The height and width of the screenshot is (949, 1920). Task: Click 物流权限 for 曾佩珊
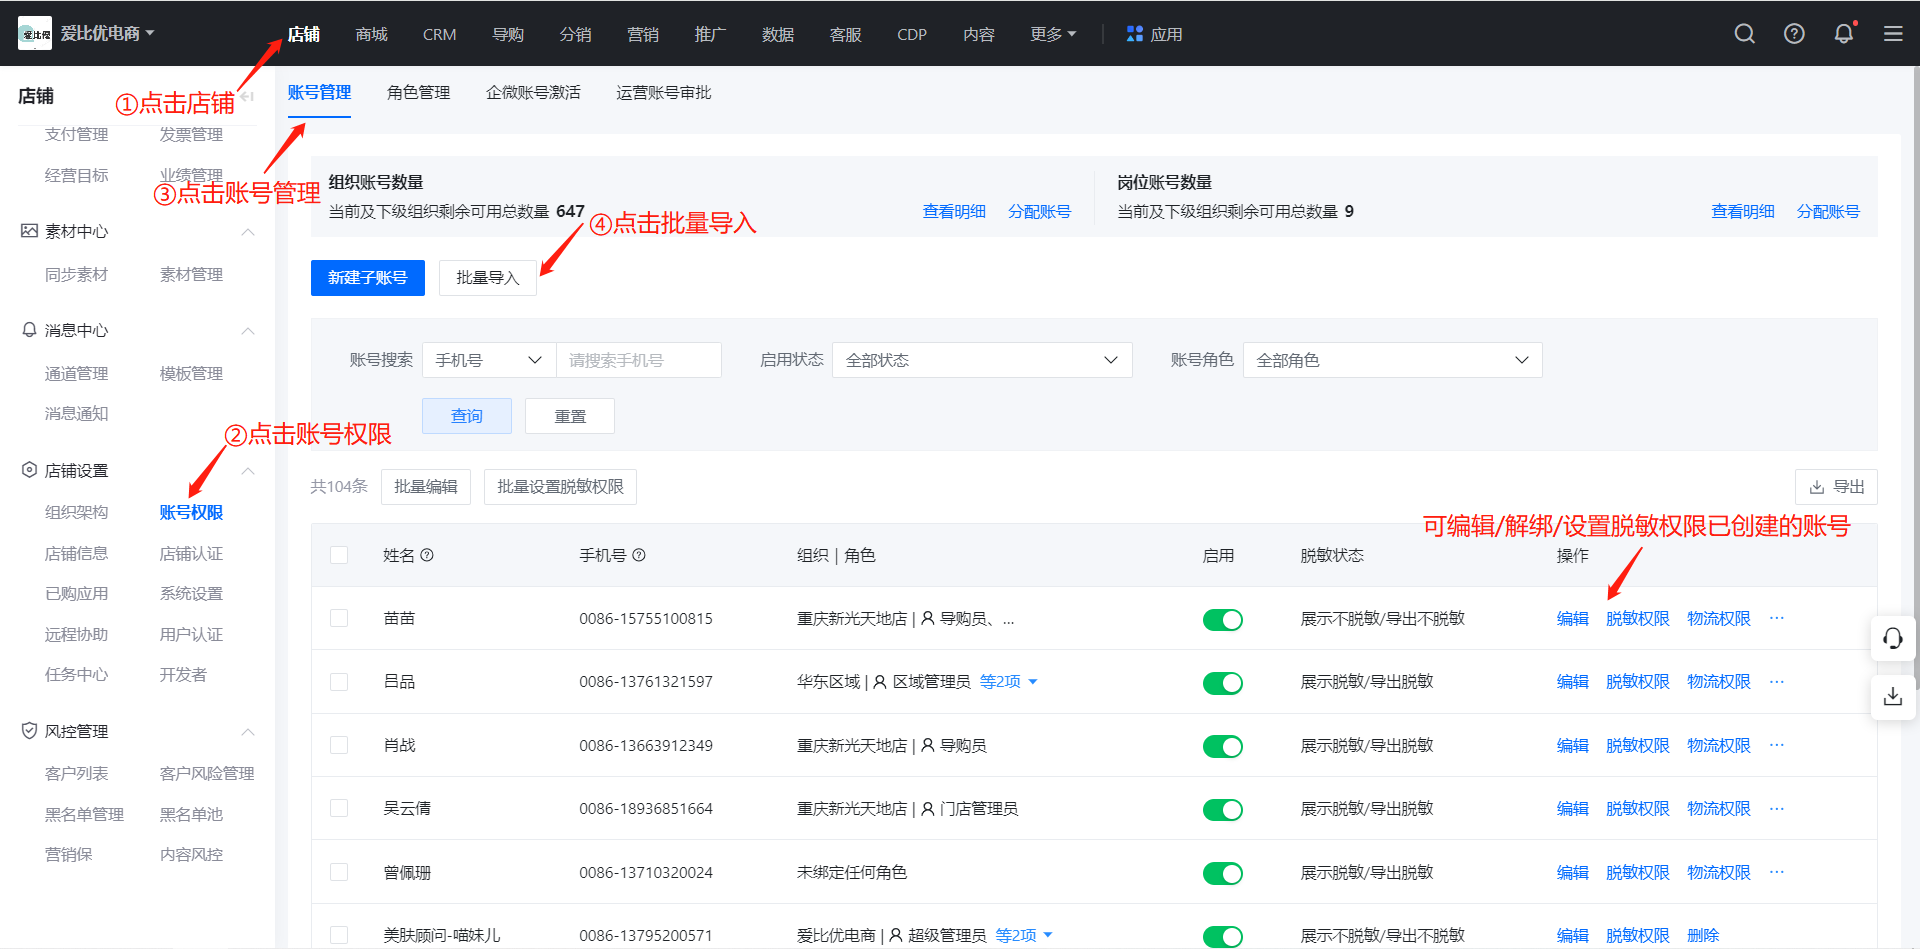pos(1719,872)
